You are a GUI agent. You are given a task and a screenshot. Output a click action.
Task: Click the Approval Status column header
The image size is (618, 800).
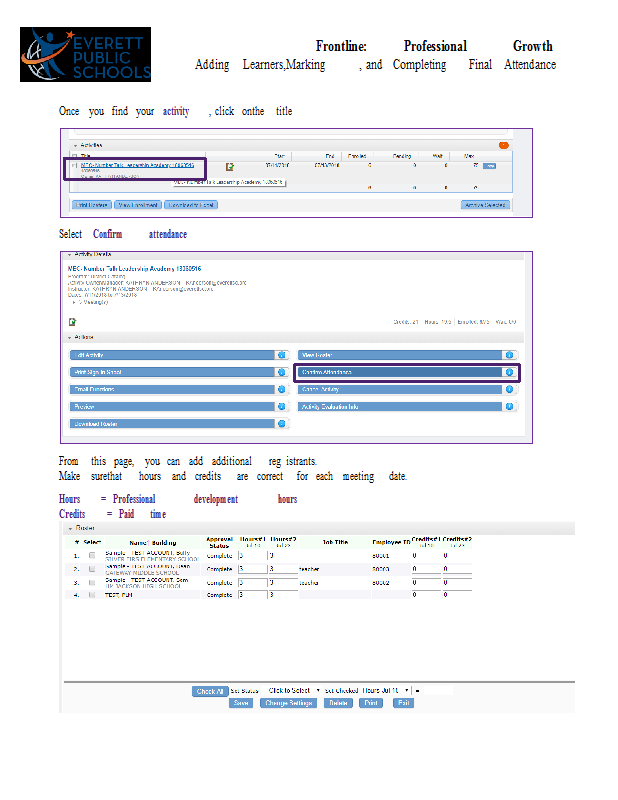pyautogui.click(x=219, y=542)
